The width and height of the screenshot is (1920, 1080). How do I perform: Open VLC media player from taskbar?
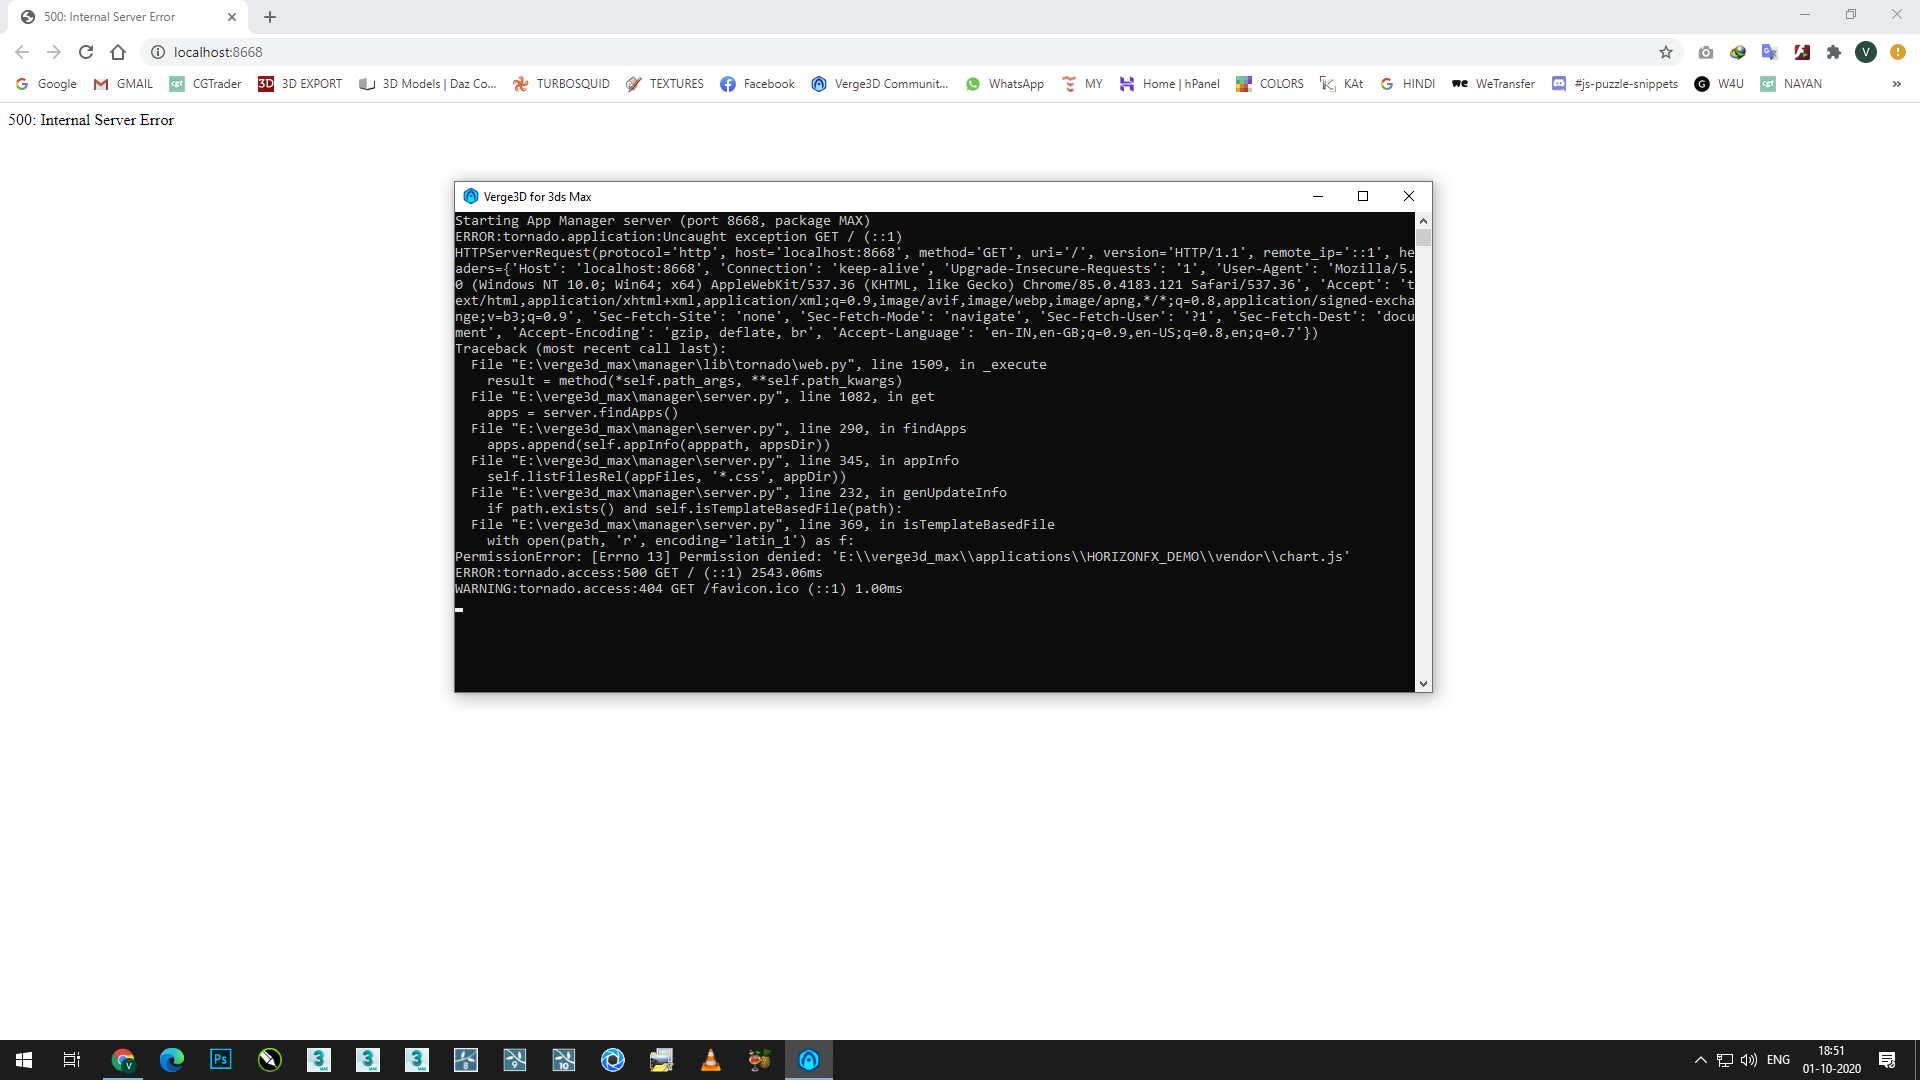711,1060
